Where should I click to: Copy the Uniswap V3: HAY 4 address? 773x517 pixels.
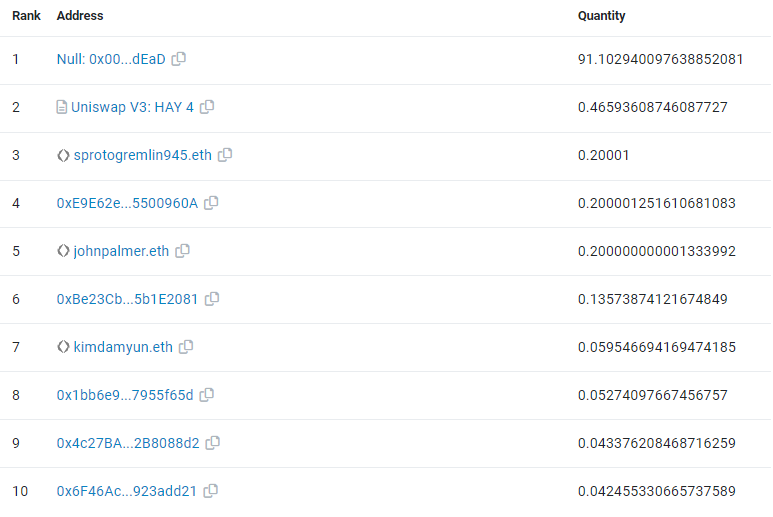click(207, 107)
